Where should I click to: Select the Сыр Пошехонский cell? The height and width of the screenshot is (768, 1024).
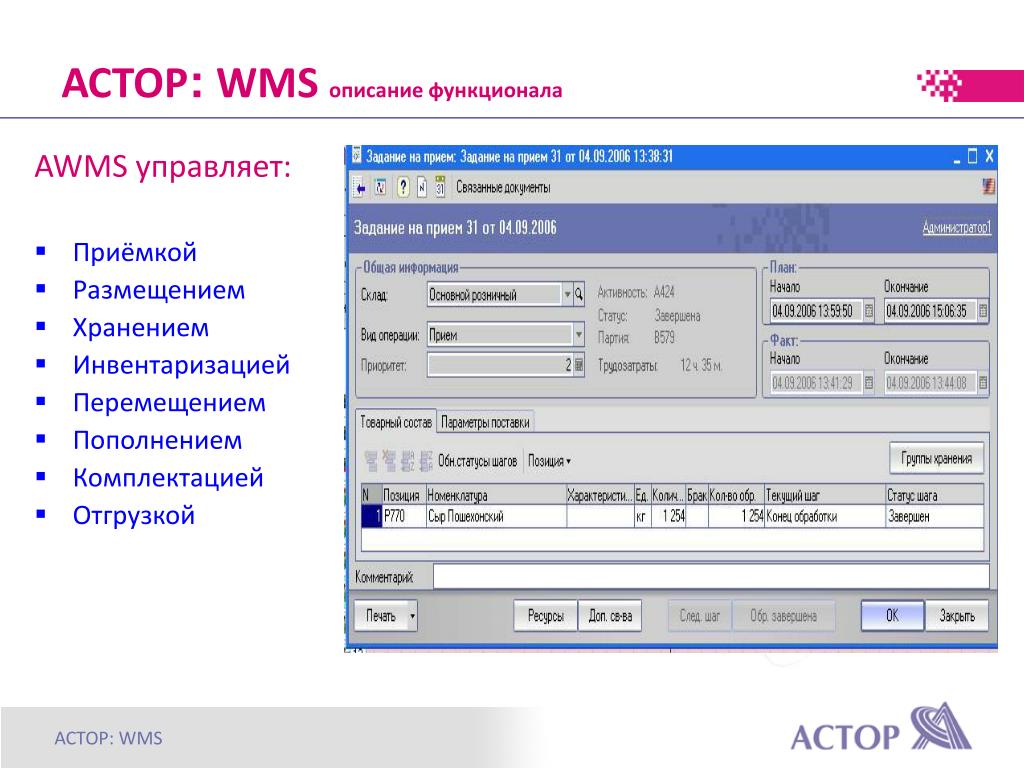click(x=496, y=517)
